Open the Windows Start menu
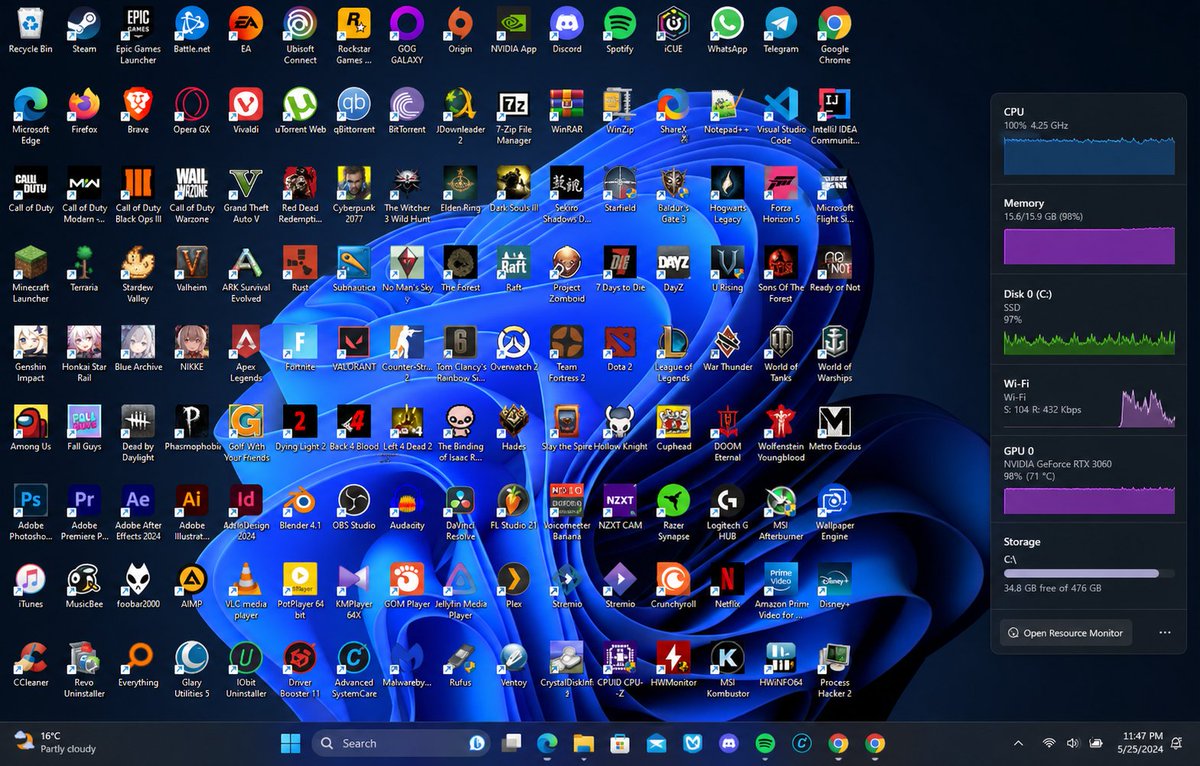The width and height of the screenshot is (1200, 766). (290, 743)
